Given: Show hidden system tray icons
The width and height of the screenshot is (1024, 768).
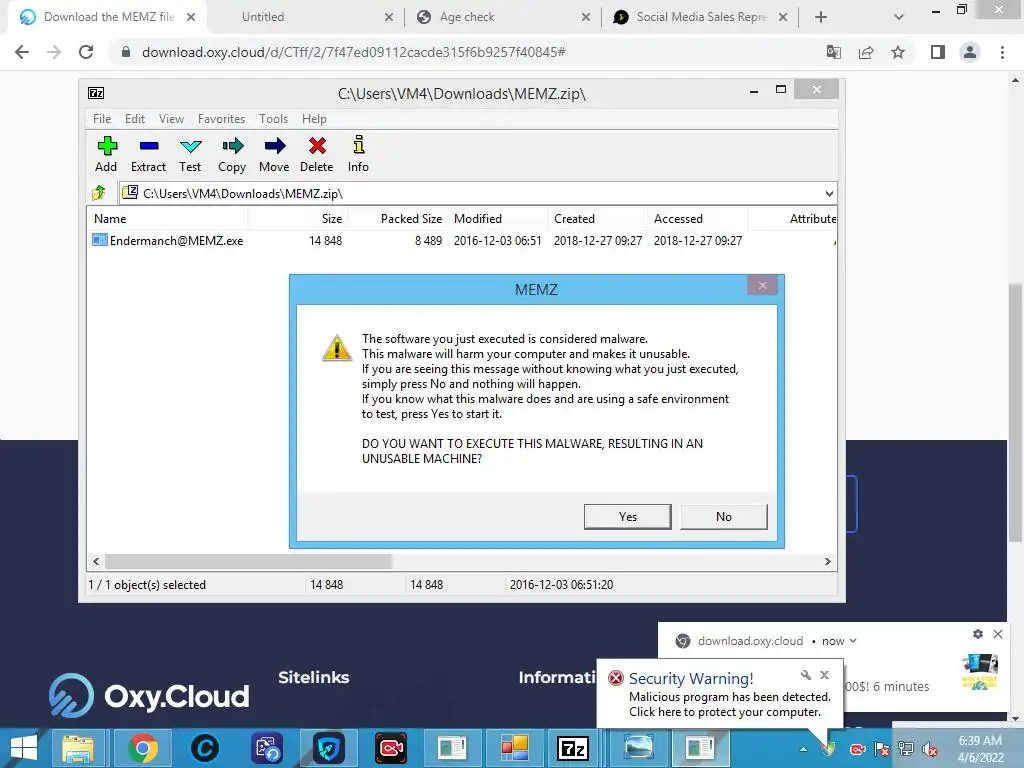Looking at the screenshot, I should [803, 749].
